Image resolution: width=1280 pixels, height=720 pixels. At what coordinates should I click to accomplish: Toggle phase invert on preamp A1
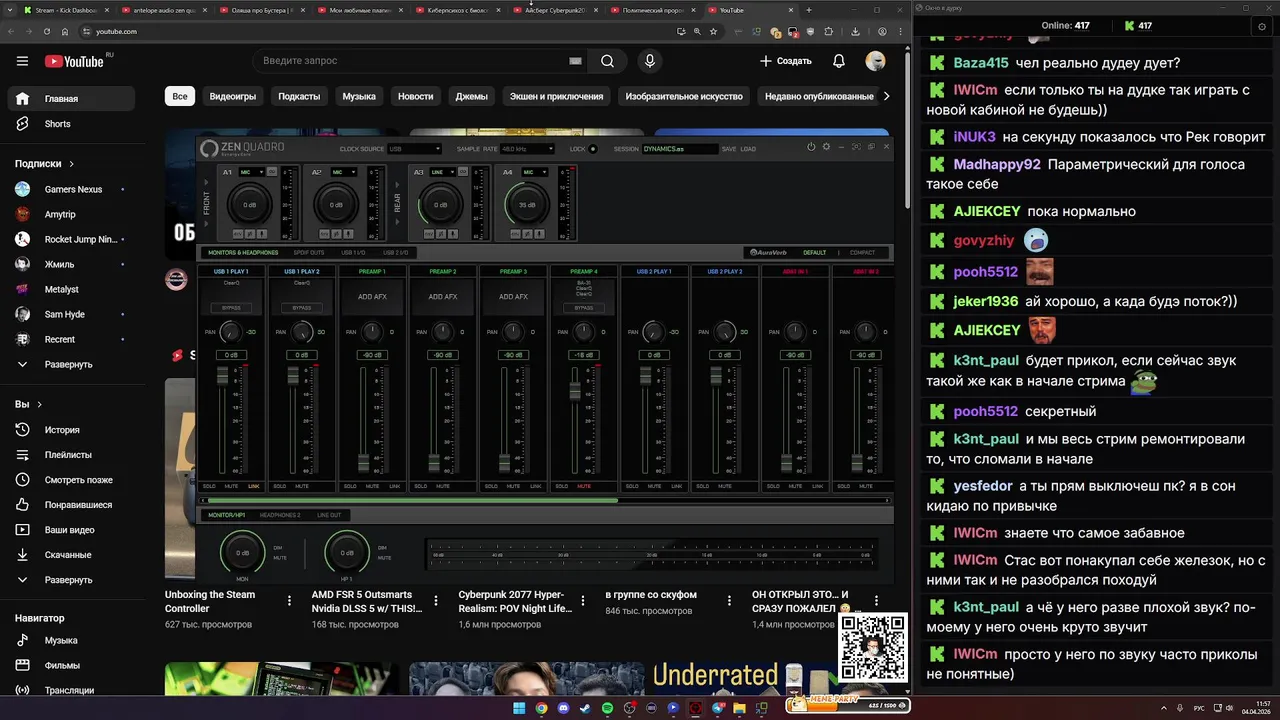250,234
